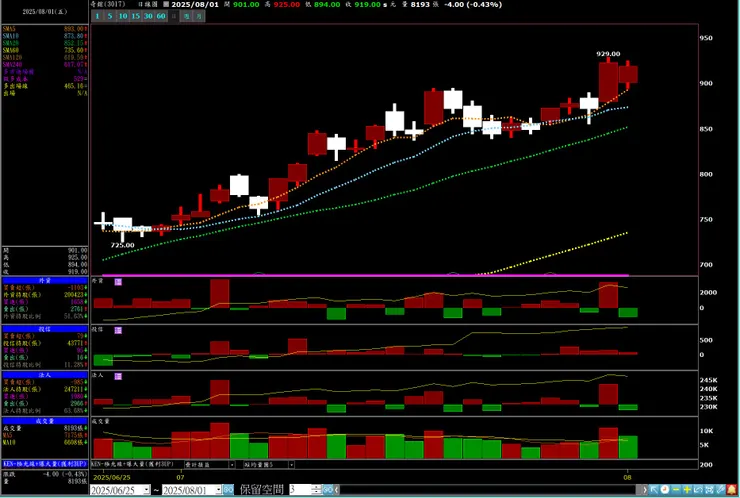This screenshot has height=498, width=740.
Task: Click the 2025/08/01(五) date header in left panel
Action: [45, 11]
